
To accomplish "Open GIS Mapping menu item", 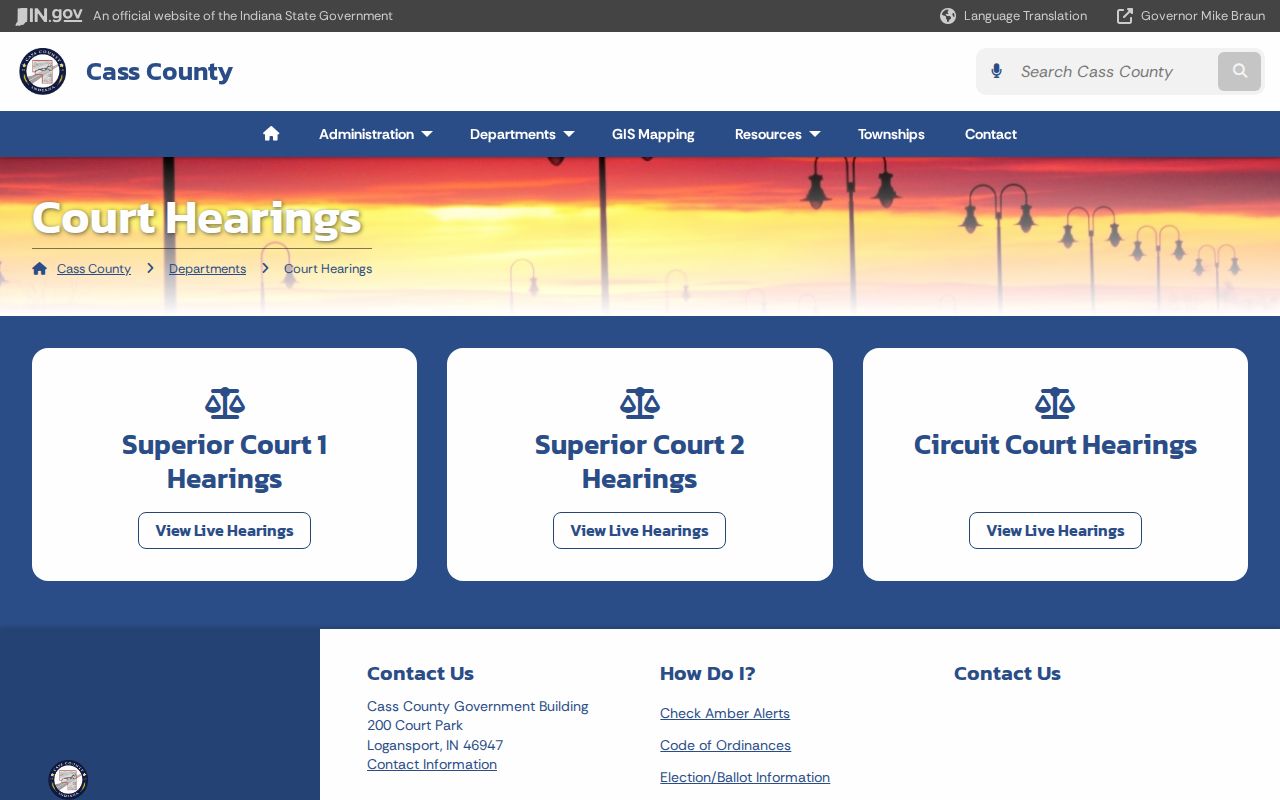I will 653,134.
